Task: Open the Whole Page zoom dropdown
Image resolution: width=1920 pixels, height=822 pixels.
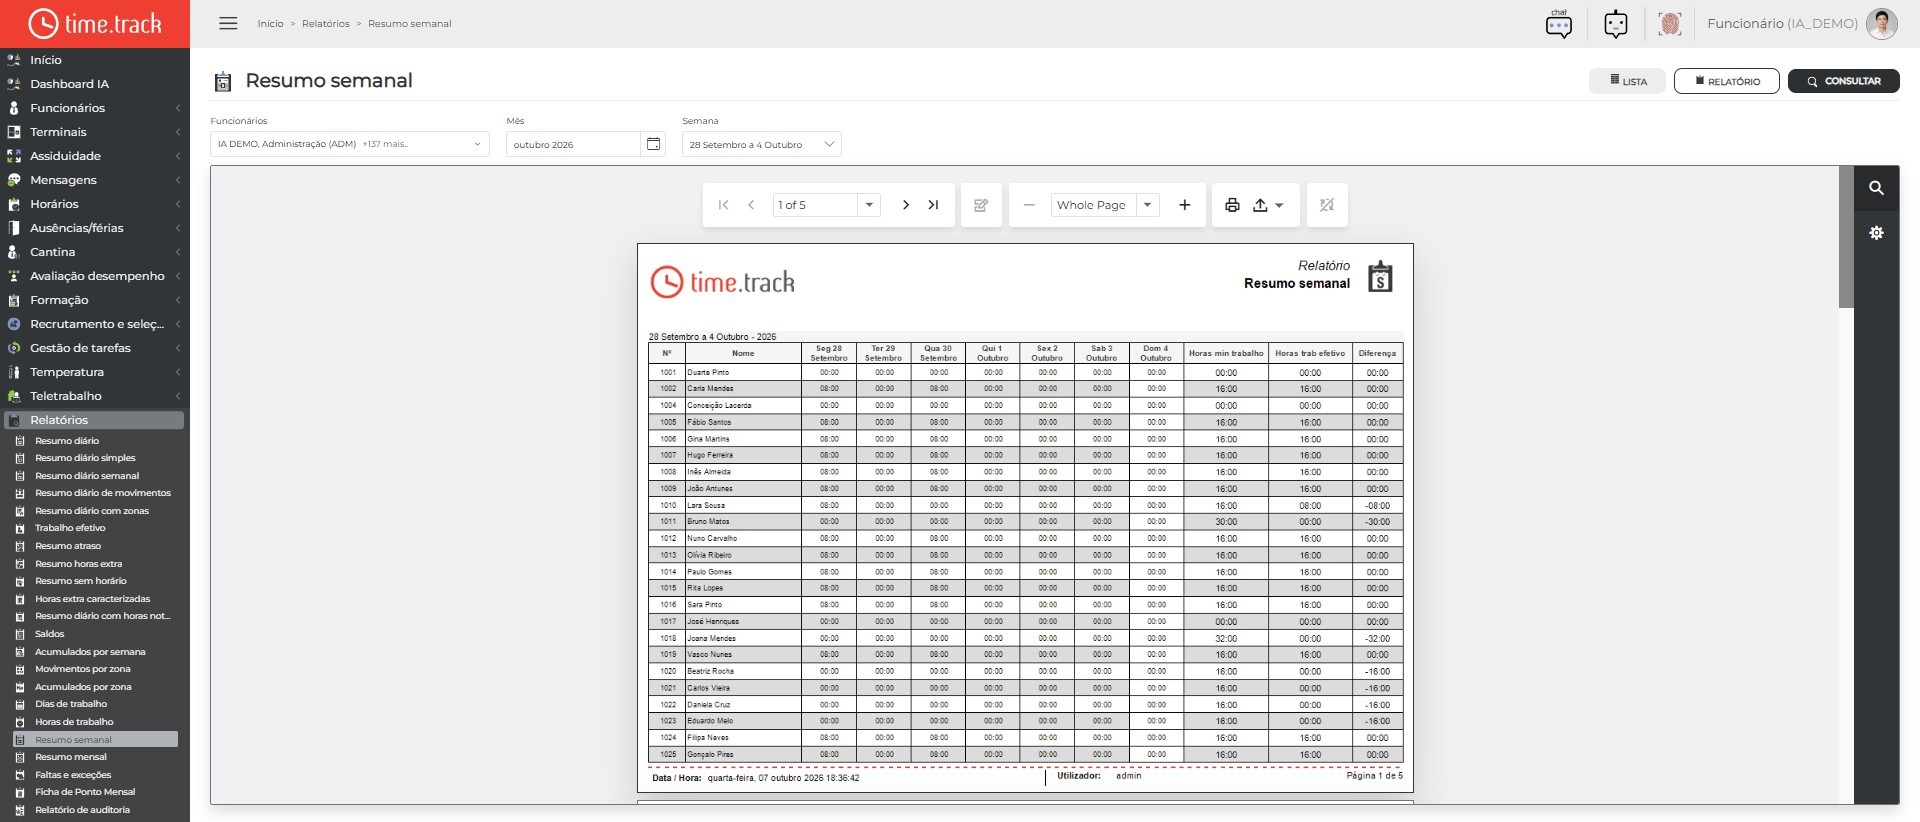Action: tap(1147, 205)
